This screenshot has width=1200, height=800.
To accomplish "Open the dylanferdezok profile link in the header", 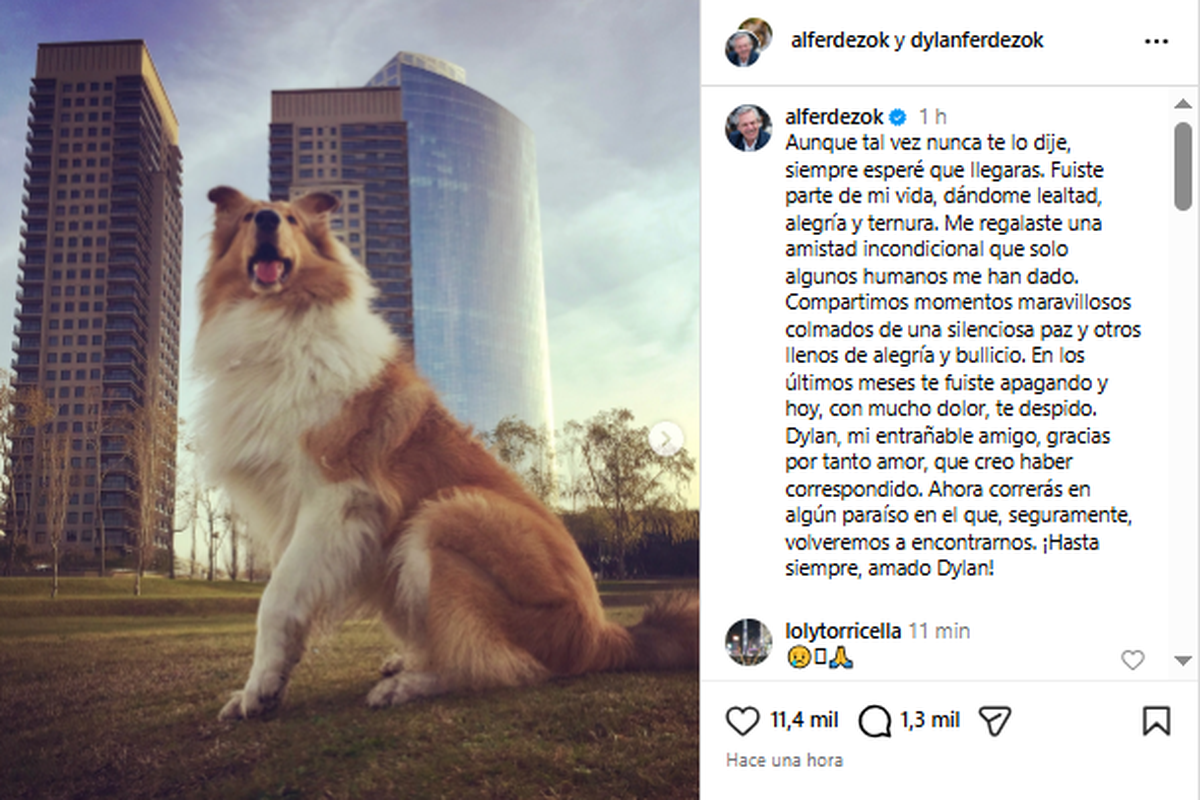I will [978, 41].
